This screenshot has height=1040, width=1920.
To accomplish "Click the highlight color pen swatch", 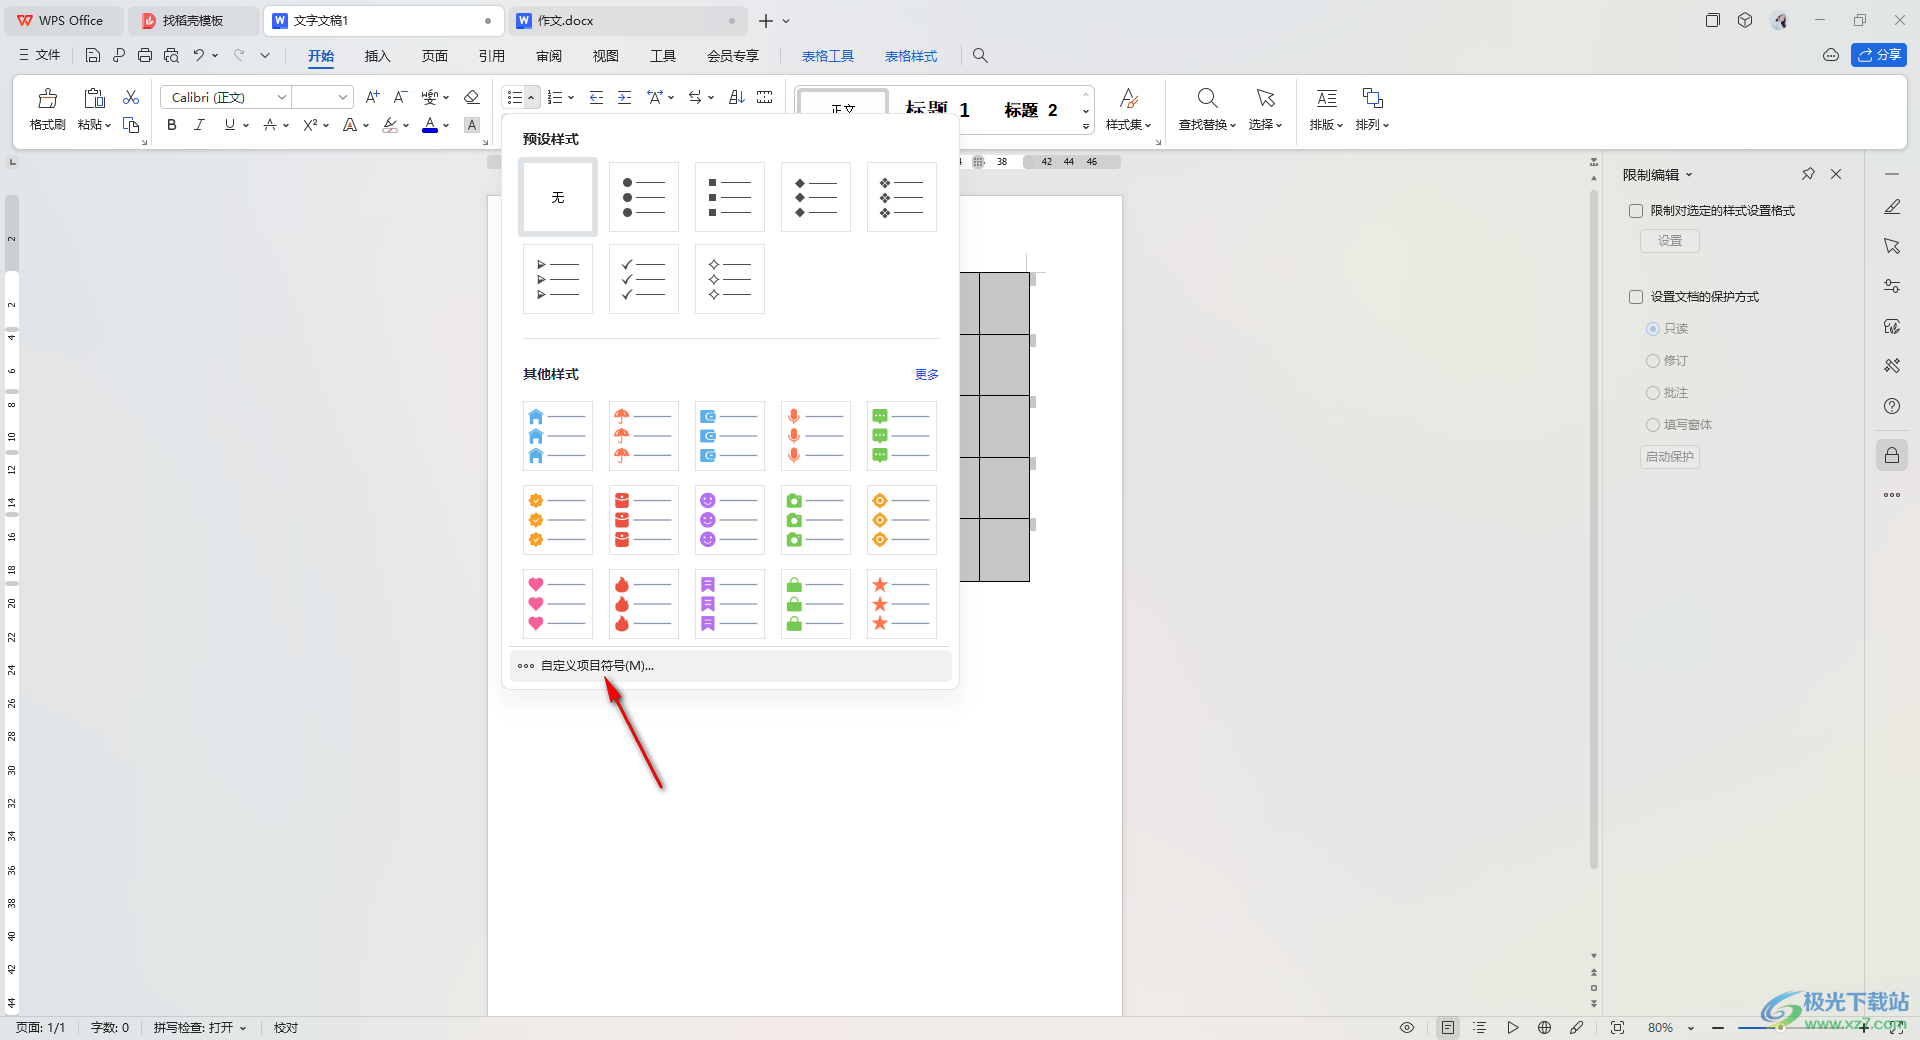I will (390, 125).
